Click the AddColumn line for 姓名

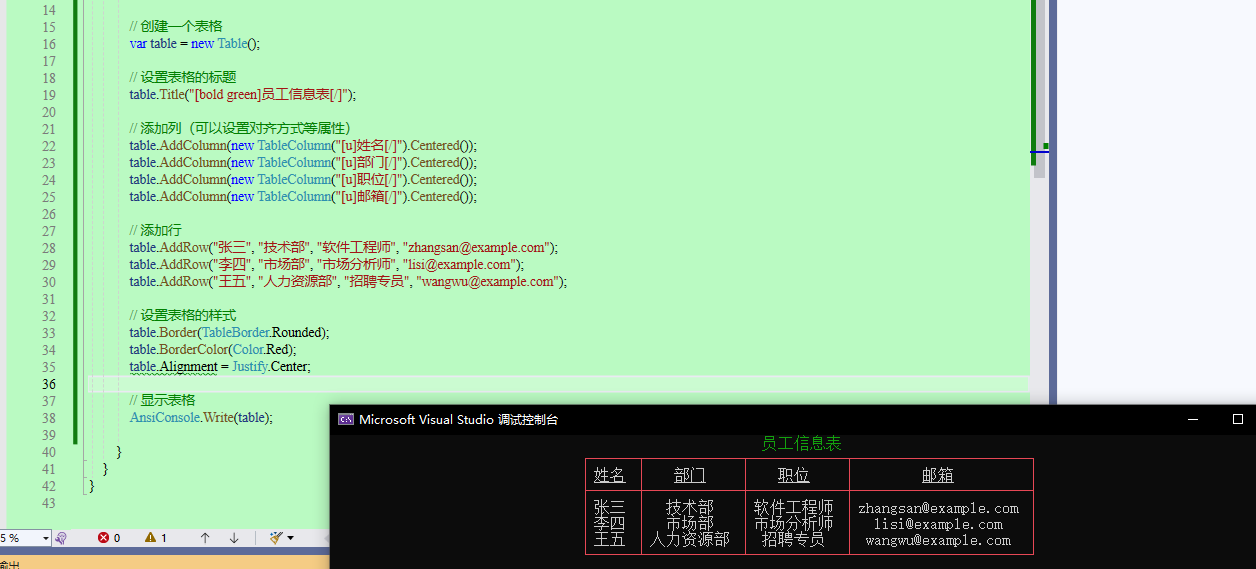coord(303,146)
